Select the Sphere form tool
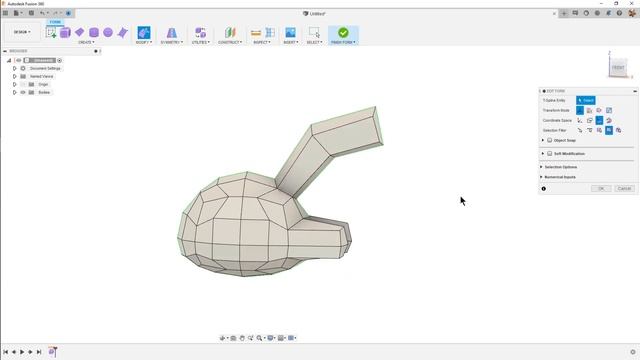This screenshot has height=360, width=640. point(108,32)
